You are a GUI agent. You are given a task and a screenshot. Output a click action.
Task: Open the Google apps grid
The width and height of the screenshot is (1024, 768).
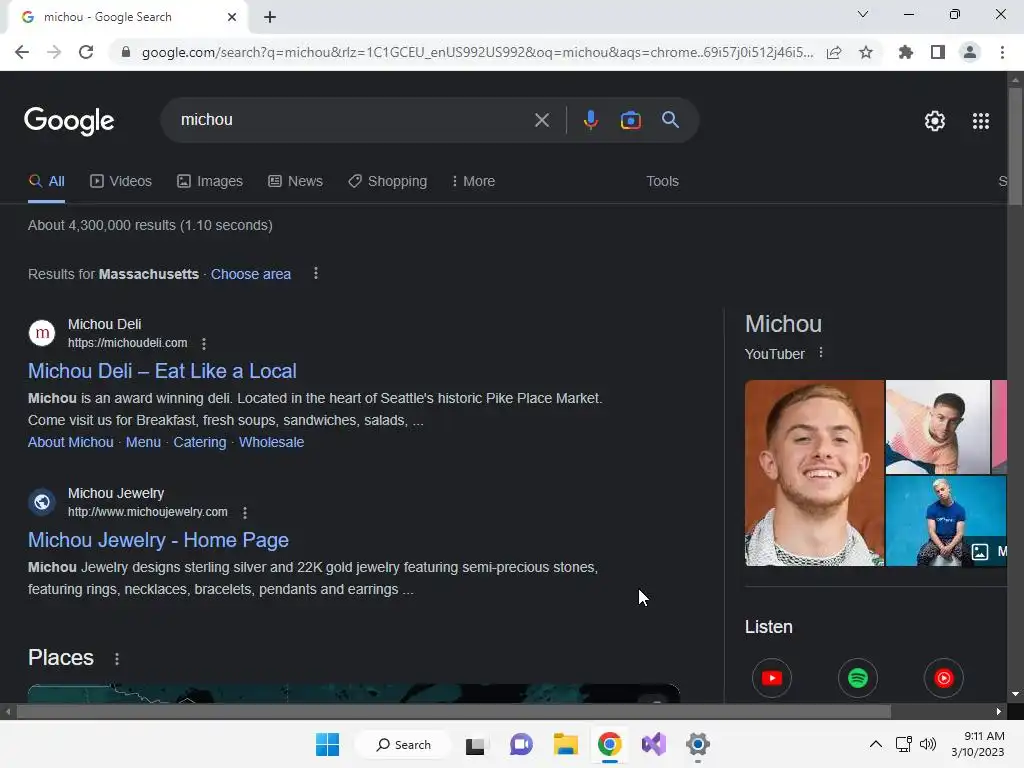click(980, 121)
